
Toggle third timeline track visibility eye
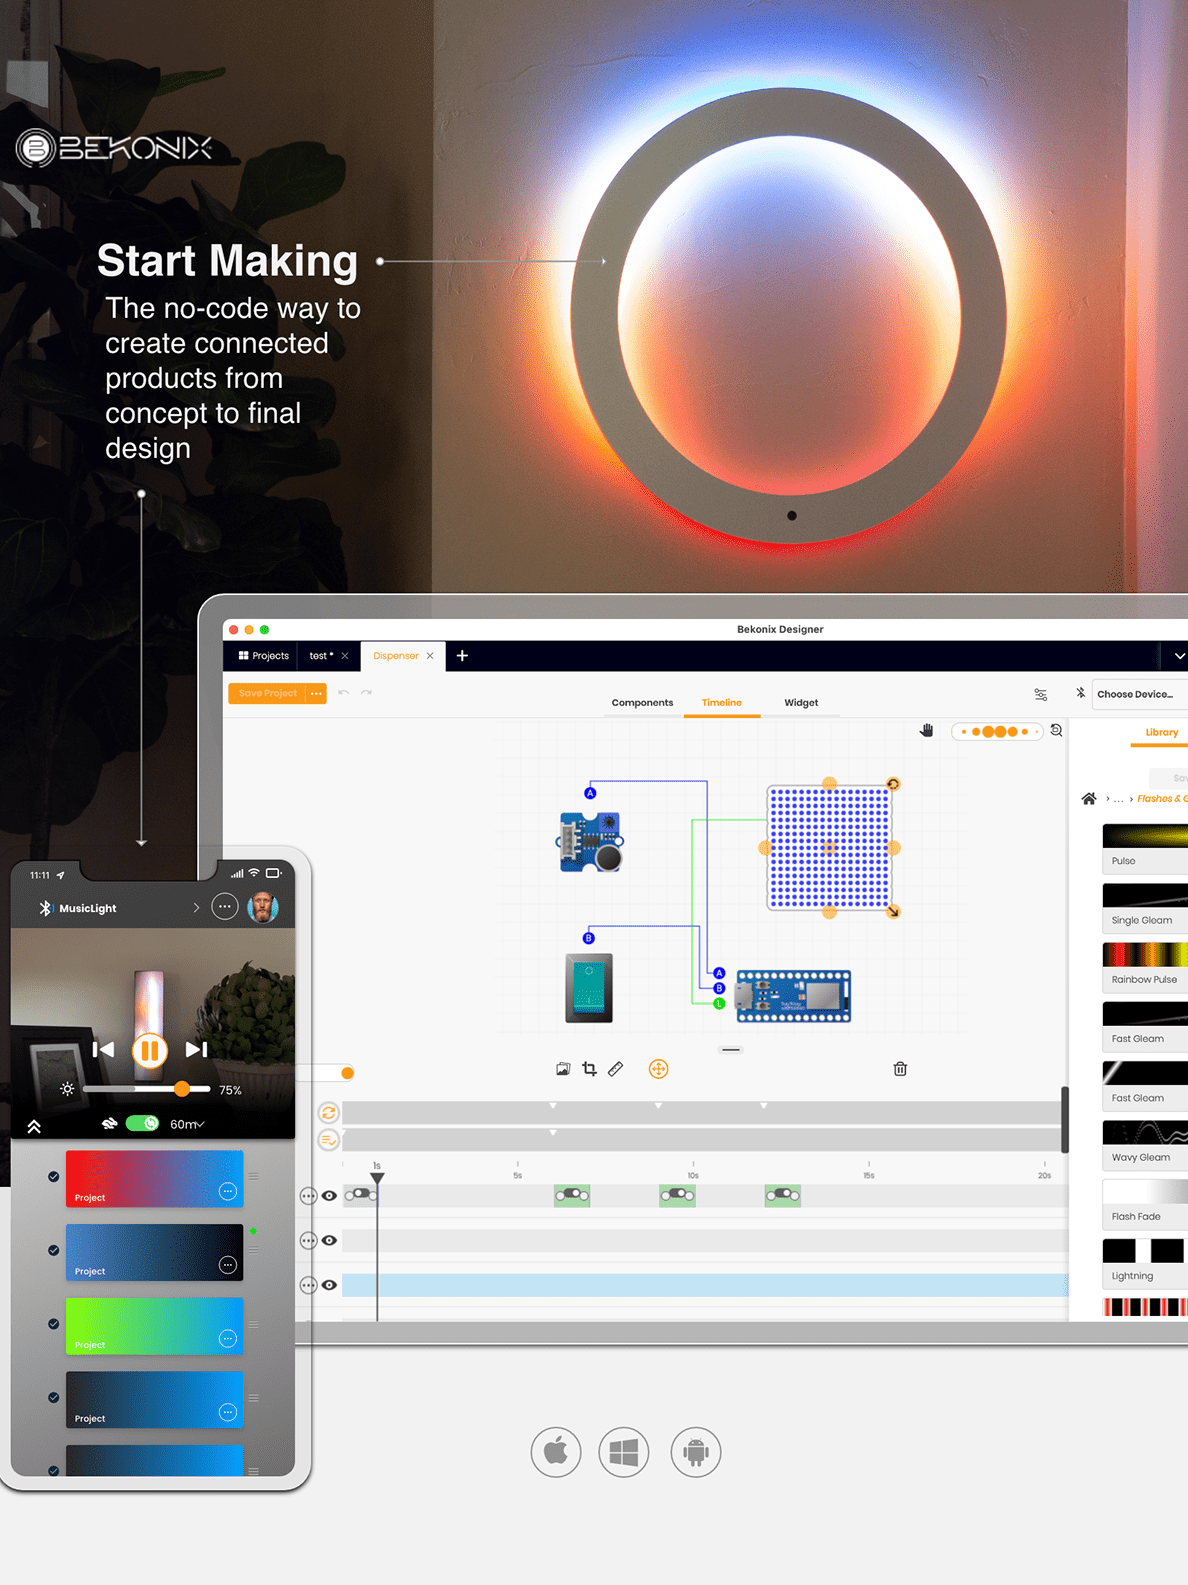[329, 1286]
